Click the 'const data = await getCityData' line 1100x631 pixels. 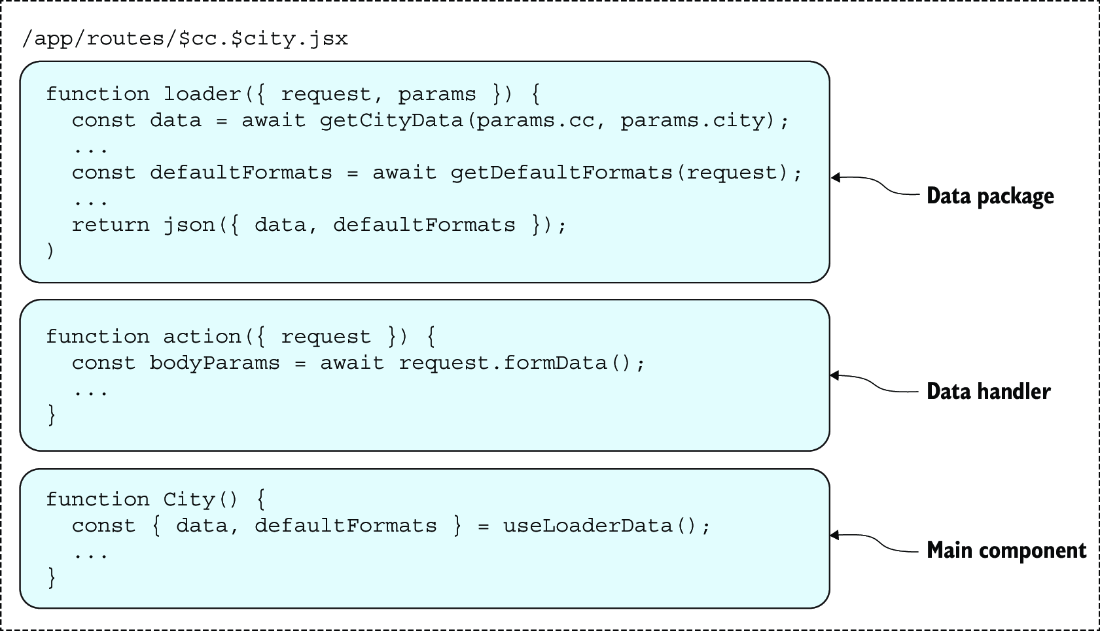pyautogui.click(x=430, y=120)
